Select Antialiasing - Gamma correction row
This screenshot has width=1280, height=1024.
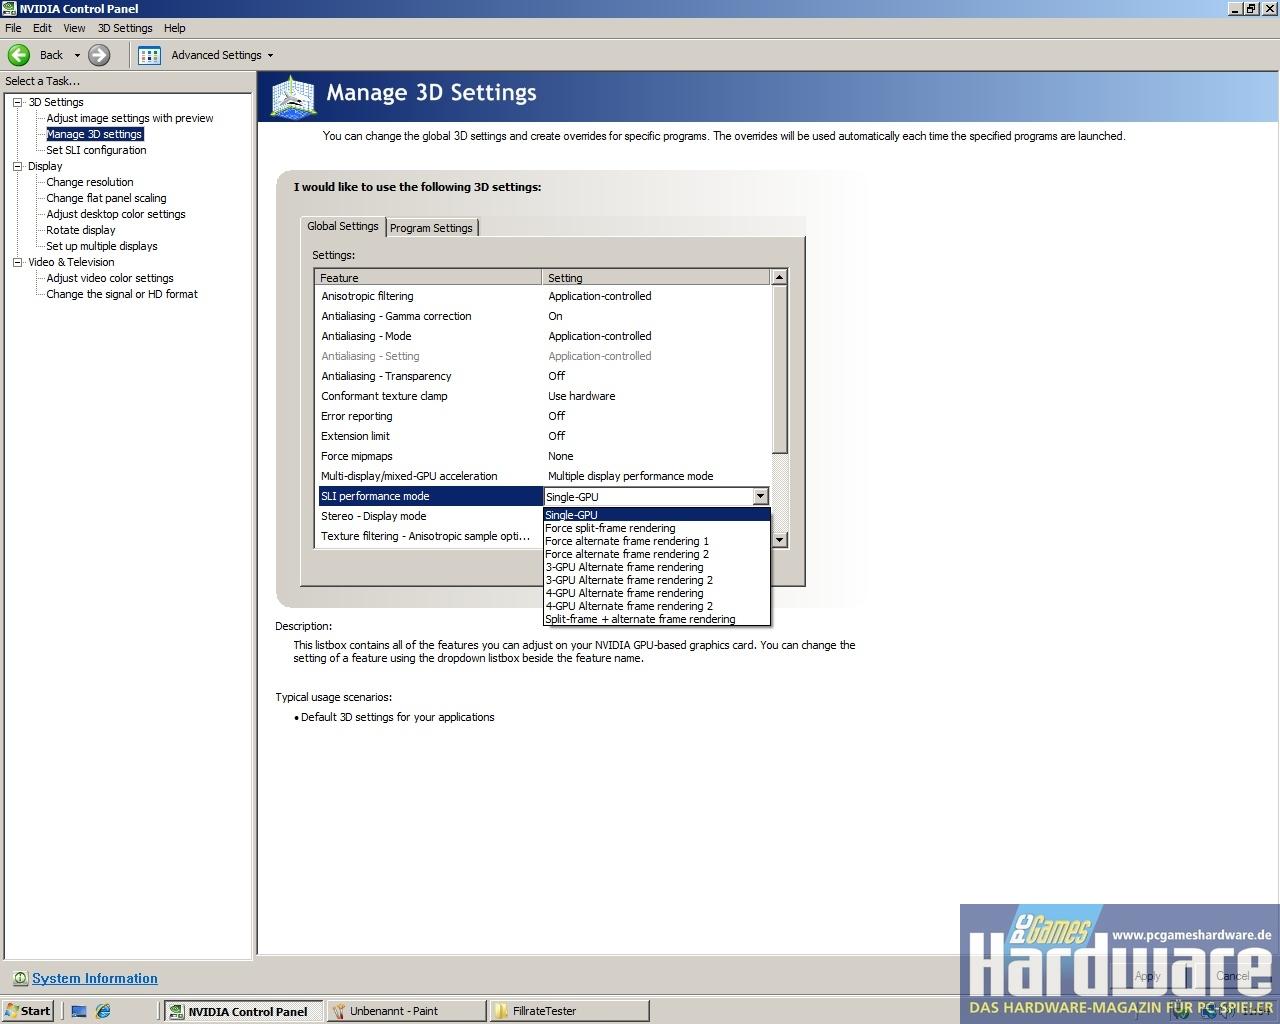[x=543, y=316]
